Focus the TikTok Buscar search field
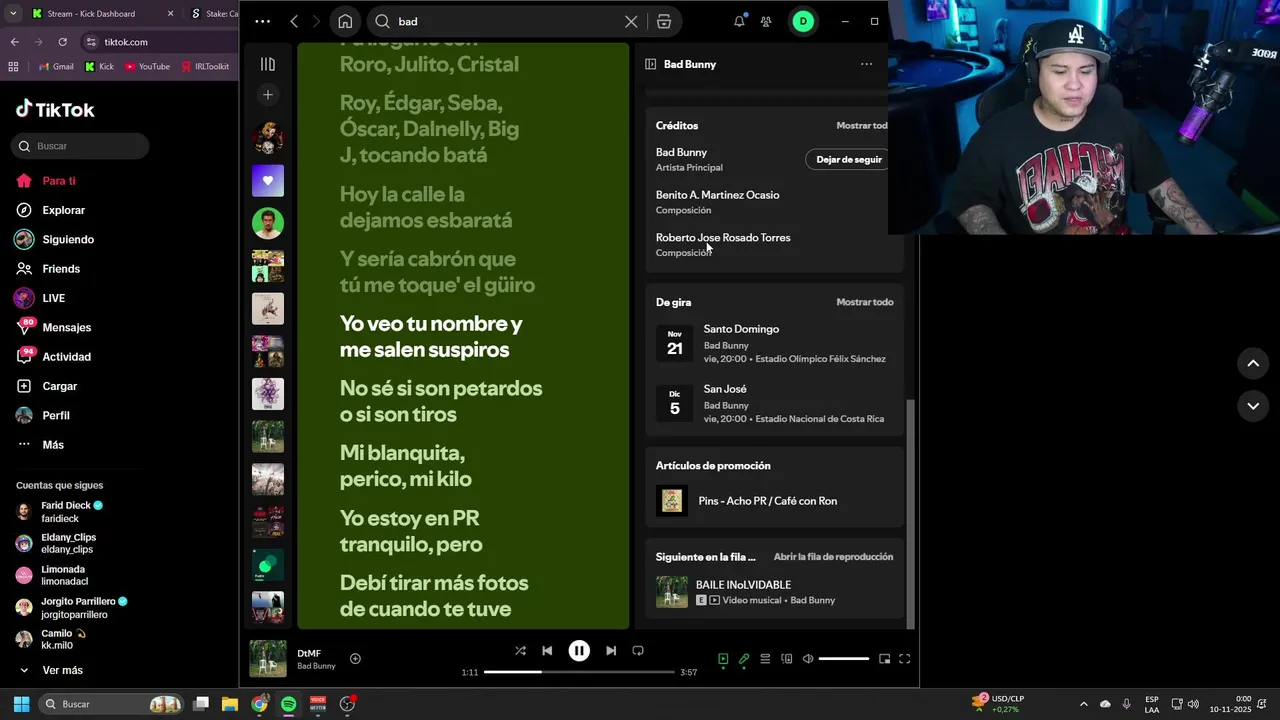 80,146
